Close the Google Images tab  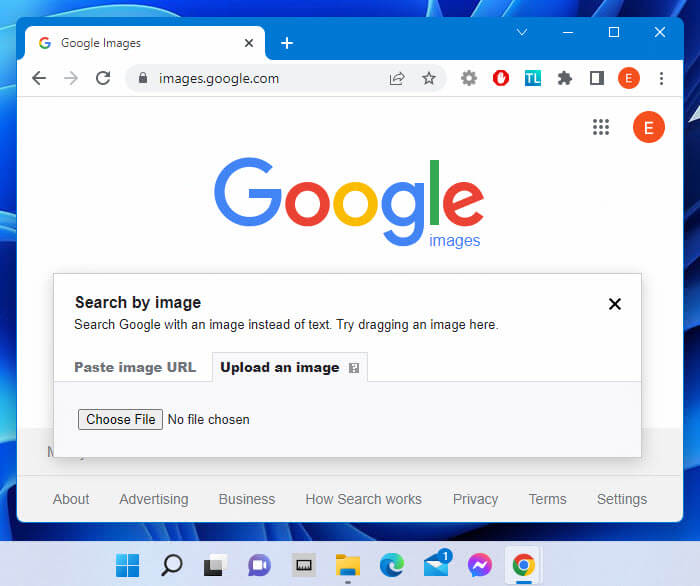pos(249,43)
